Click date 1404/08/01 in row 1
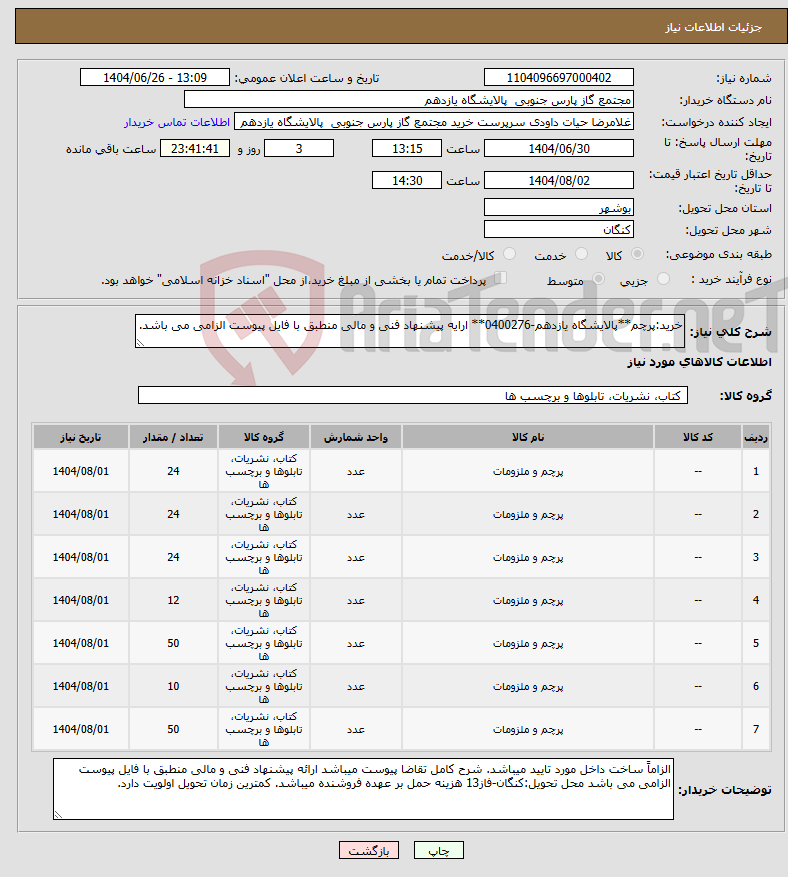 81,471
